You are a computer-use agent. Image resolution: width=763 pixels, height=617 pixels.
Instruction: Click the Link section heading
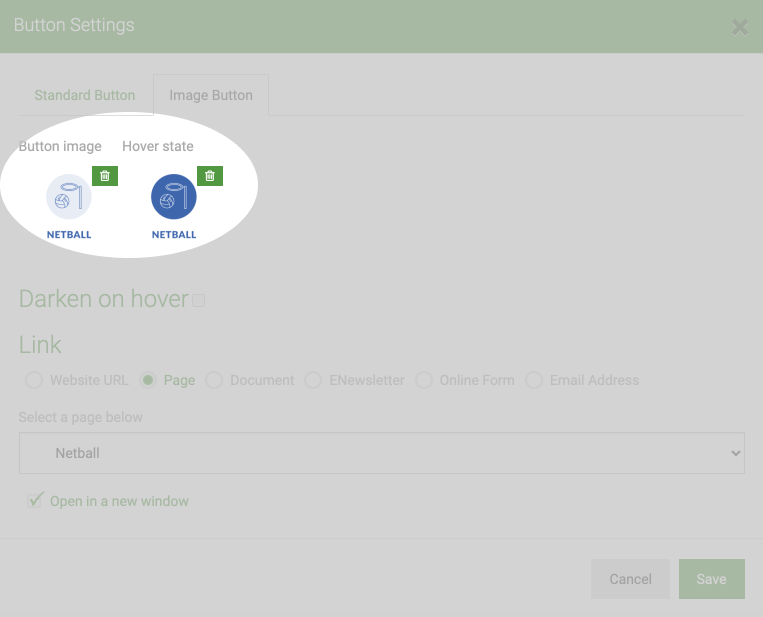pyautogui.click(x=40, y=345)
